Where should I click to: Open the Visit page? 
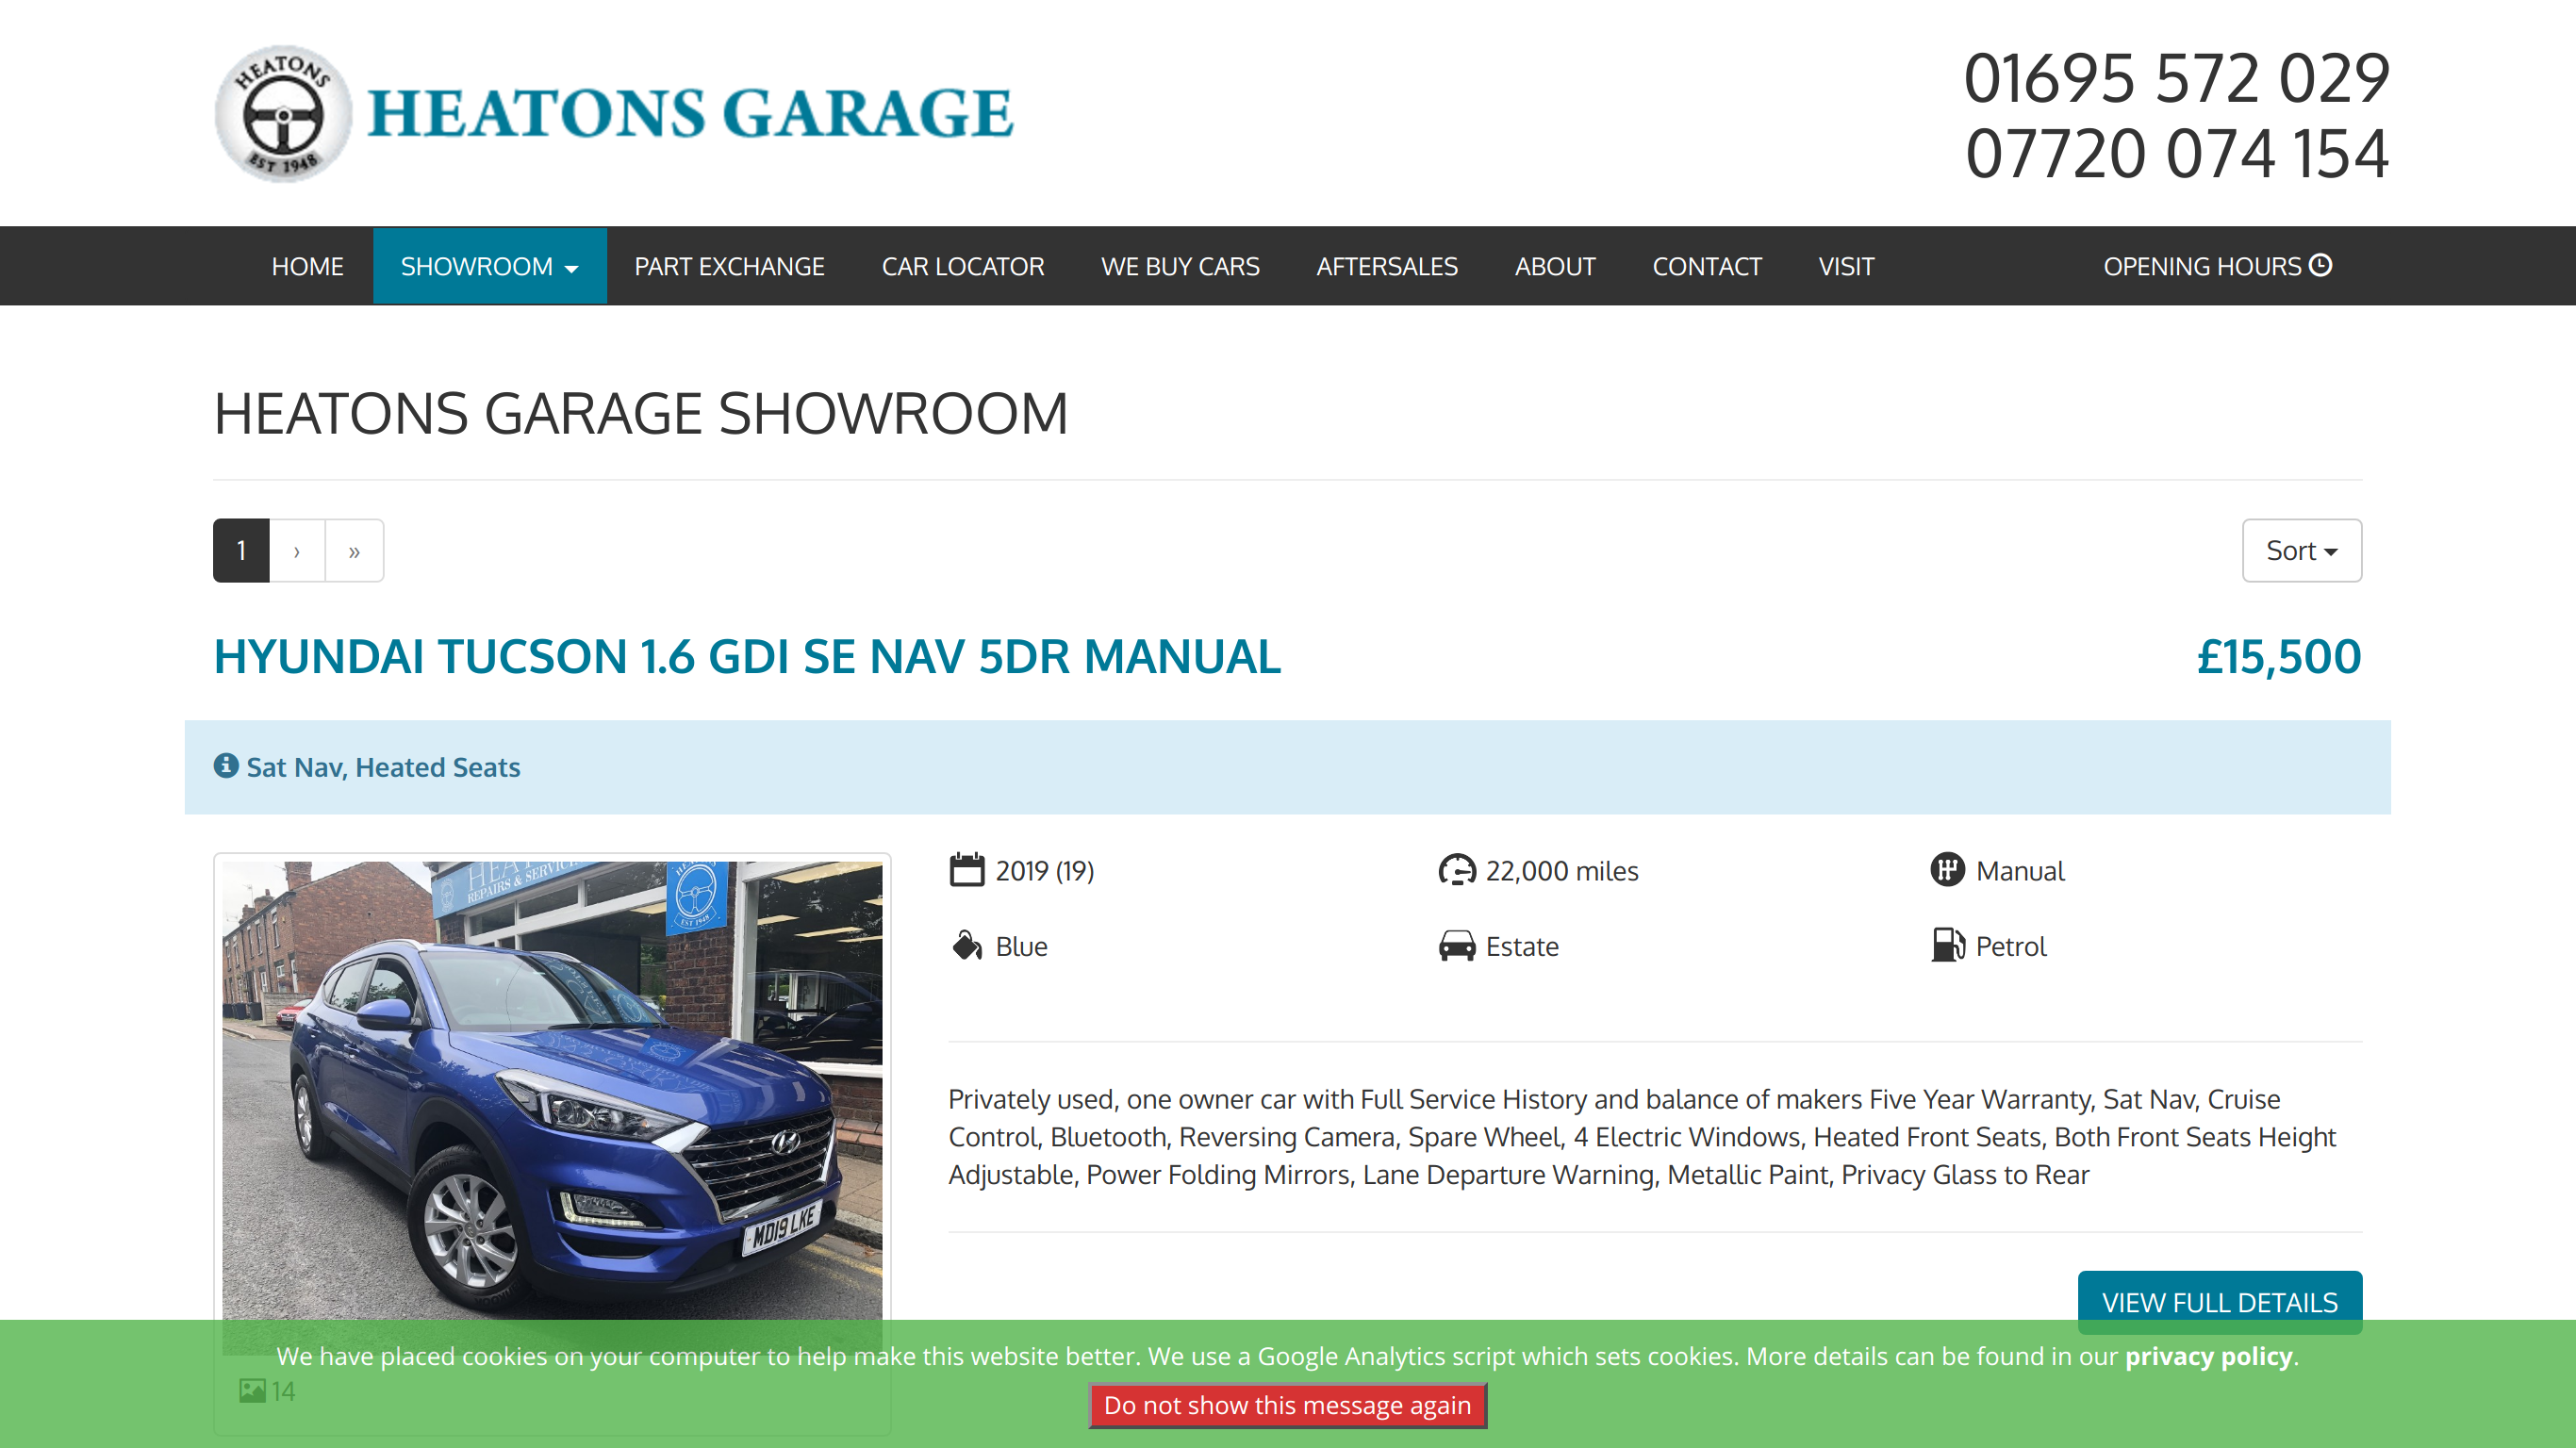(1846, 267)
